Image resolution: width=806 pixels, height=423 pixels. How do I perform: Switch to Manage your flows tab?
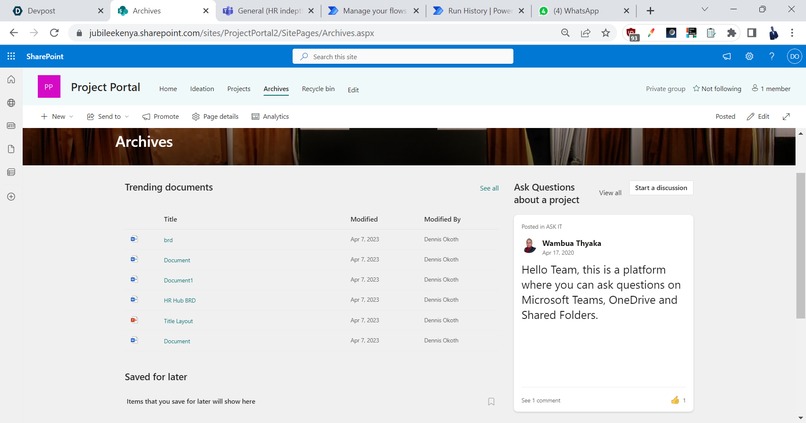[x=375, y=11]
